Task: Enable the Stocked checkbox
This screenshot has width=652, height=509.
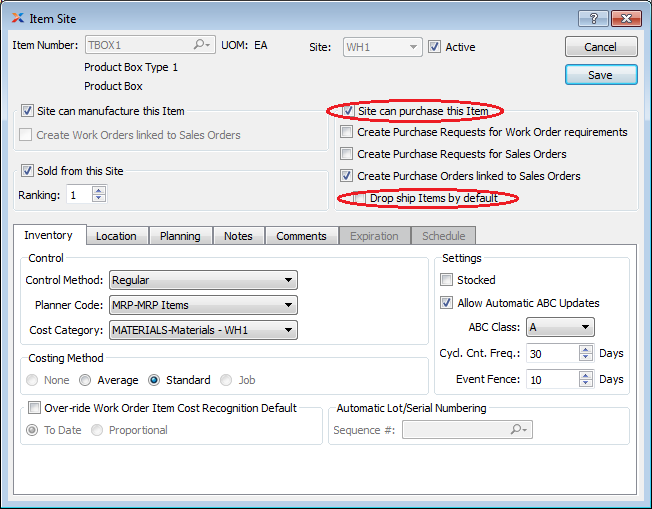Action: tap(447, 280)
